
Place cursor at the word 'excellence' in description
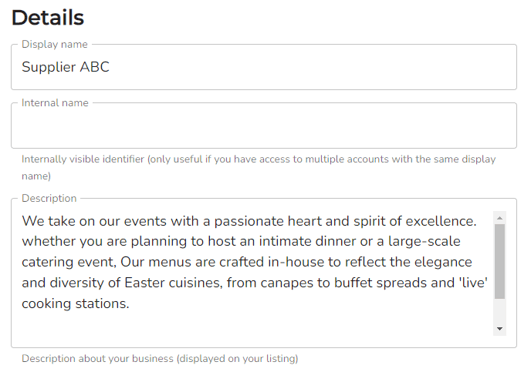(441, 221)
